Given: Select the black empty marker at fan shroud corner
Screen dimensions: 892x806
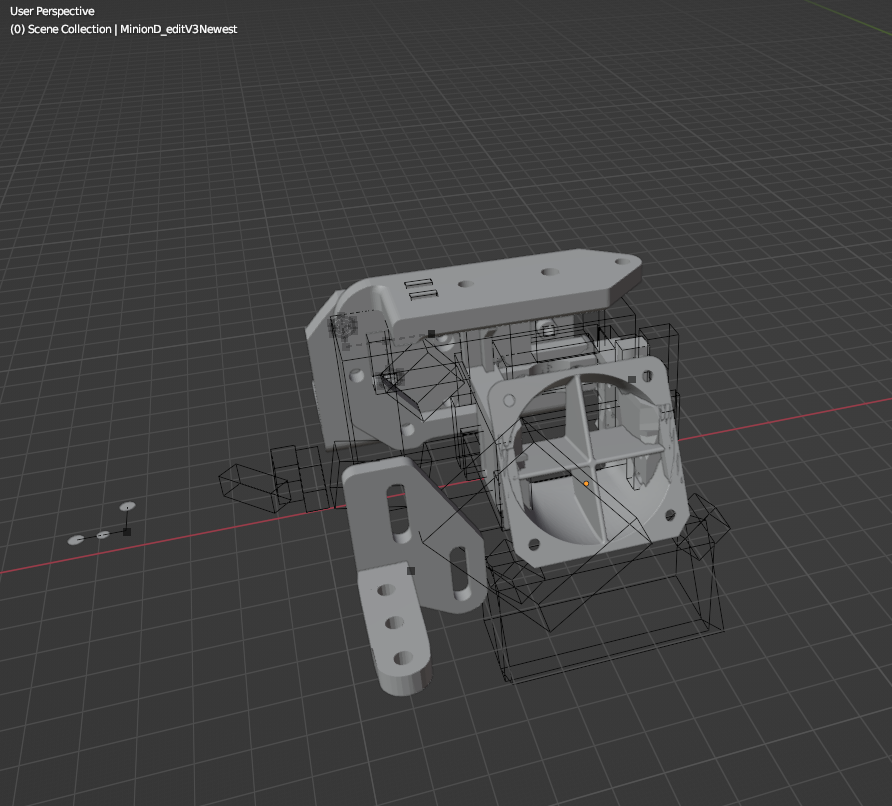Looking at the screenshot, I should tap(631, 379).
